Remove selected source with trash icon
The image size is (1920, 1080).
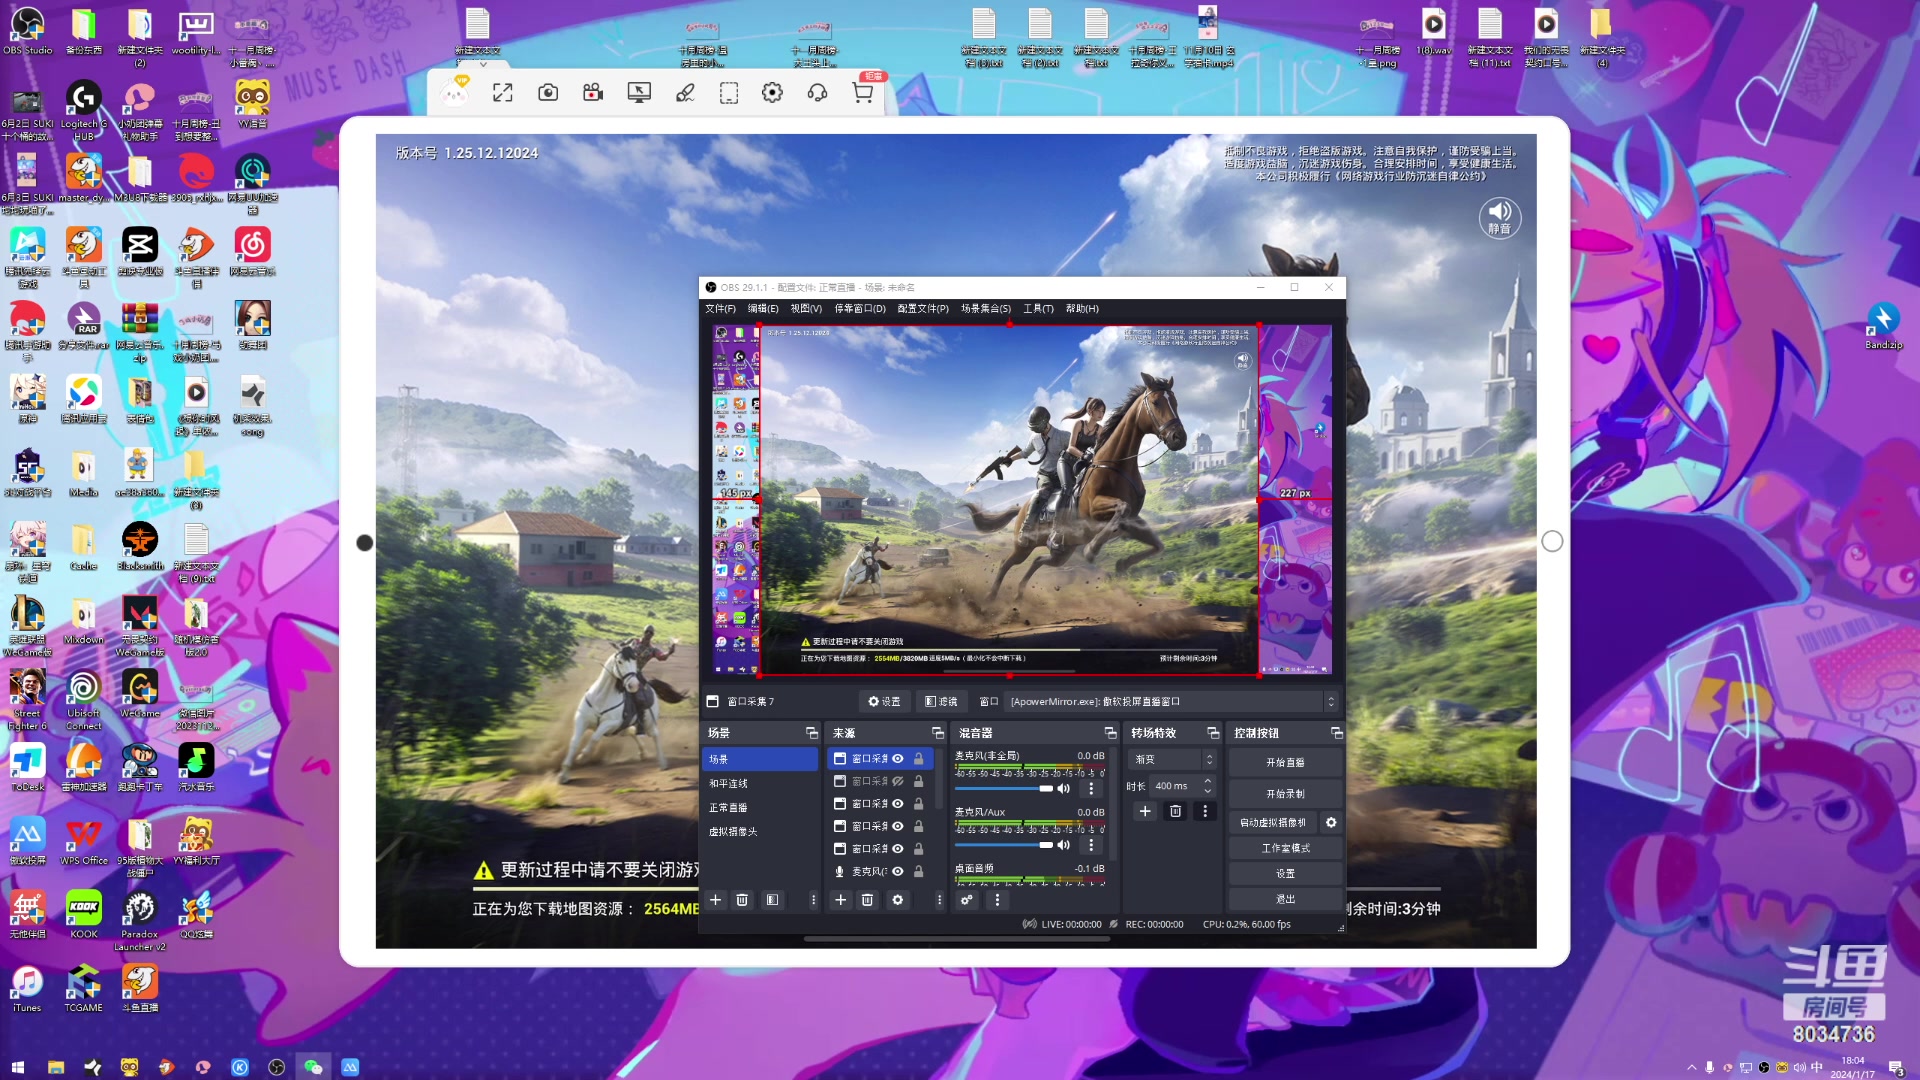868,900
